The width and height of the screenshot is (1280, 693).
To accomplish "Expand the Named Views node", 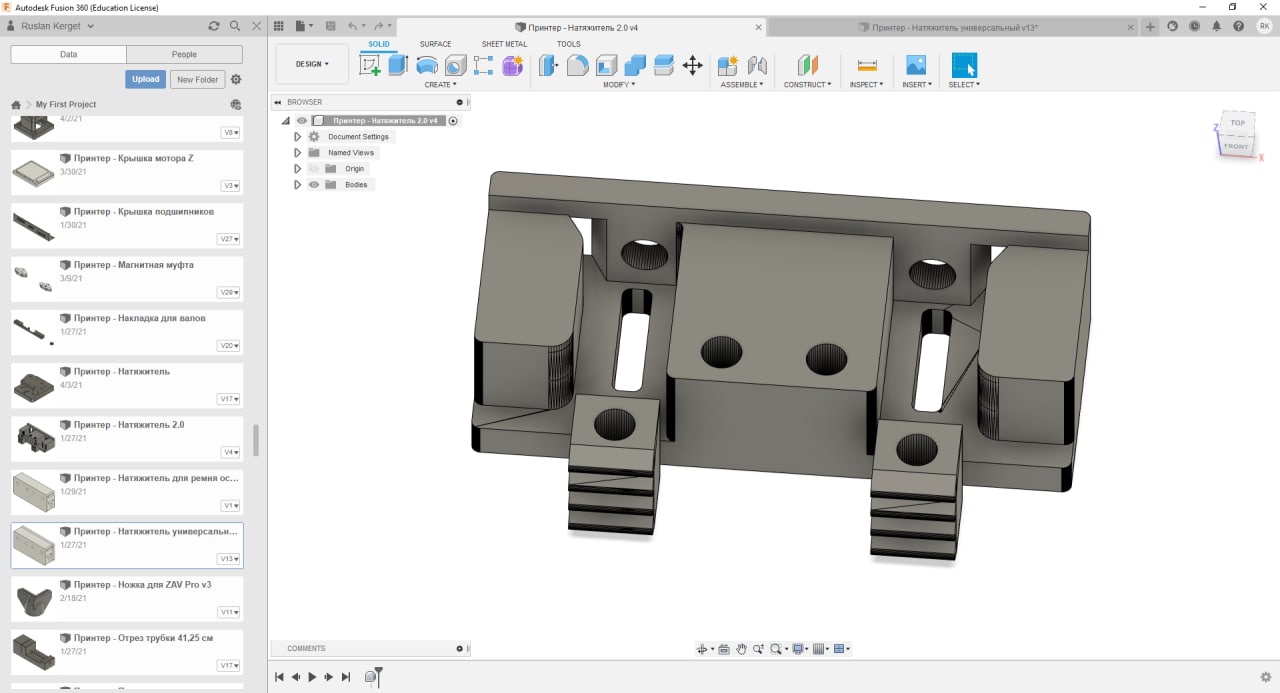I will (297, 153).
